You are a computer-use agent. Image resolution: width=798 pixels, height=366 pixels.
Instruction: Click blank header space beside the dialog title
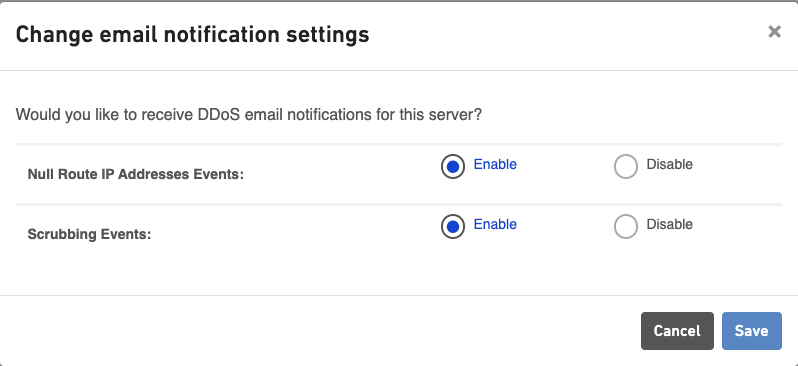pos(565,35)
